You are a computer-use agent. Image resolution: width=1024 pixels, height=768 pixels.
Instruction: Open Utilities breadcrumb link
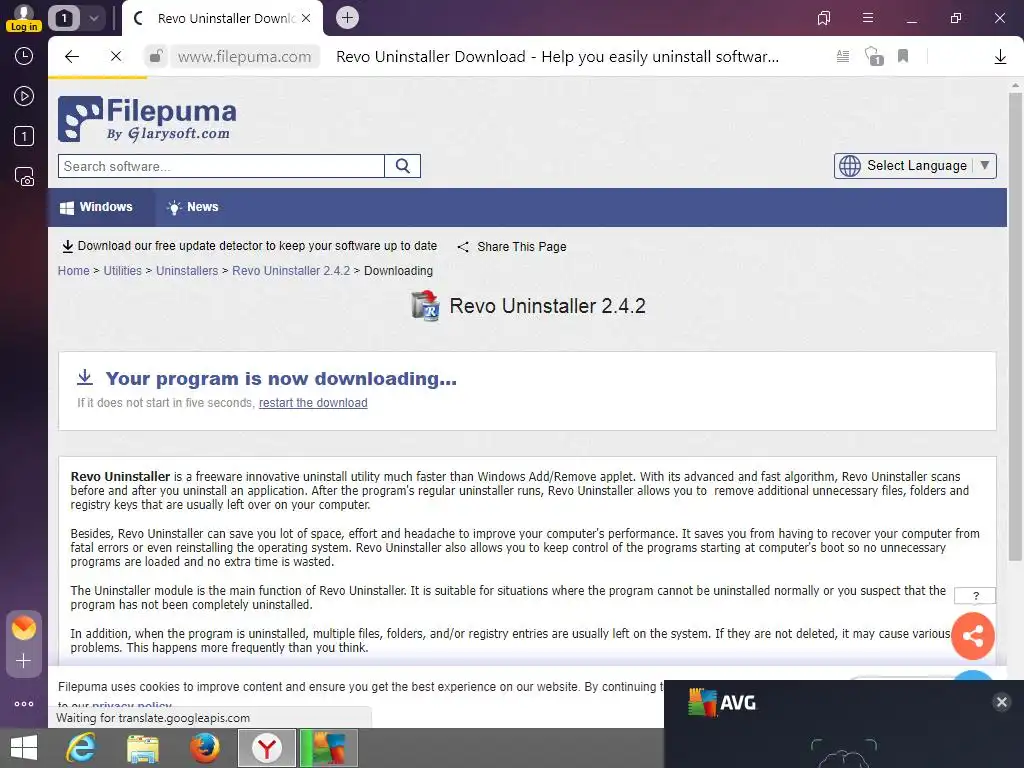(122, 270)
